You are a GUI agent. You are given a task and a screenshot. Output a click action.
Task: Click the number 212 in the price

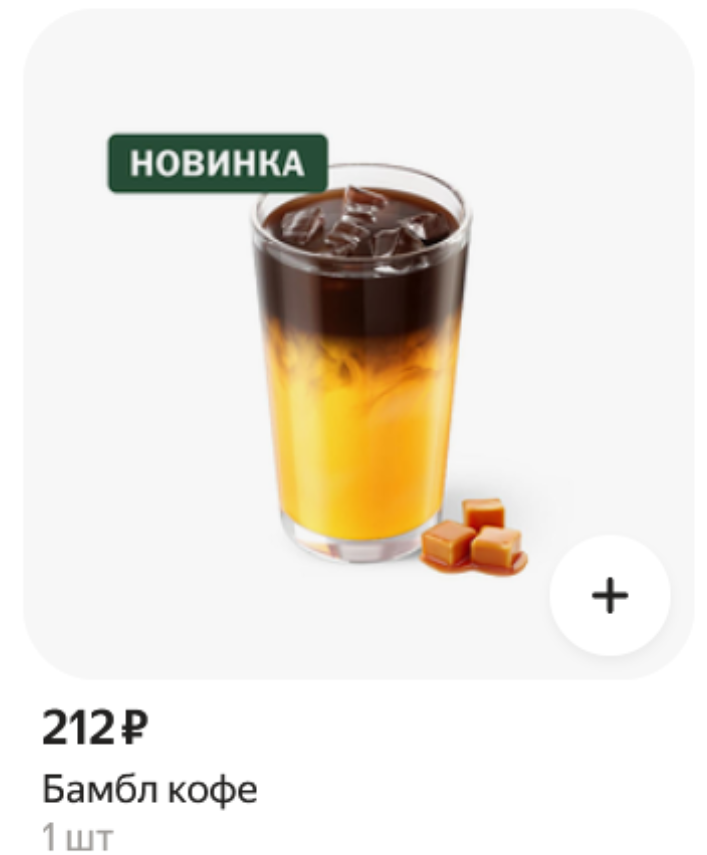(x=78, y=729)
